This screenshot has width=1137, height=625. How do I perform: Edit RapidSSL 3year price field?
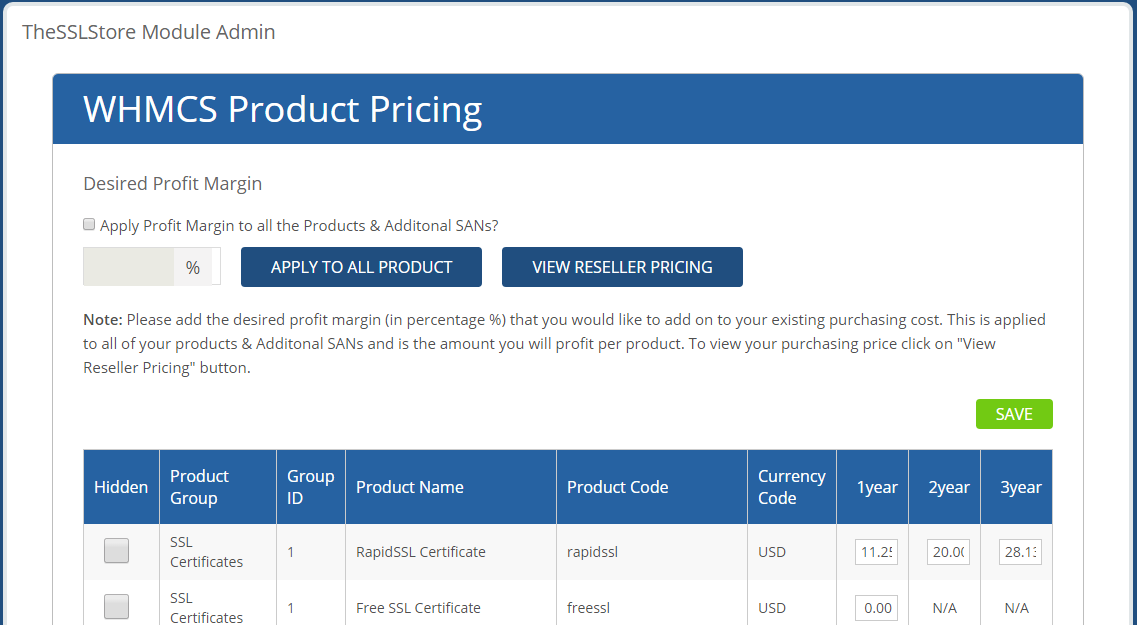point(1020,552)
